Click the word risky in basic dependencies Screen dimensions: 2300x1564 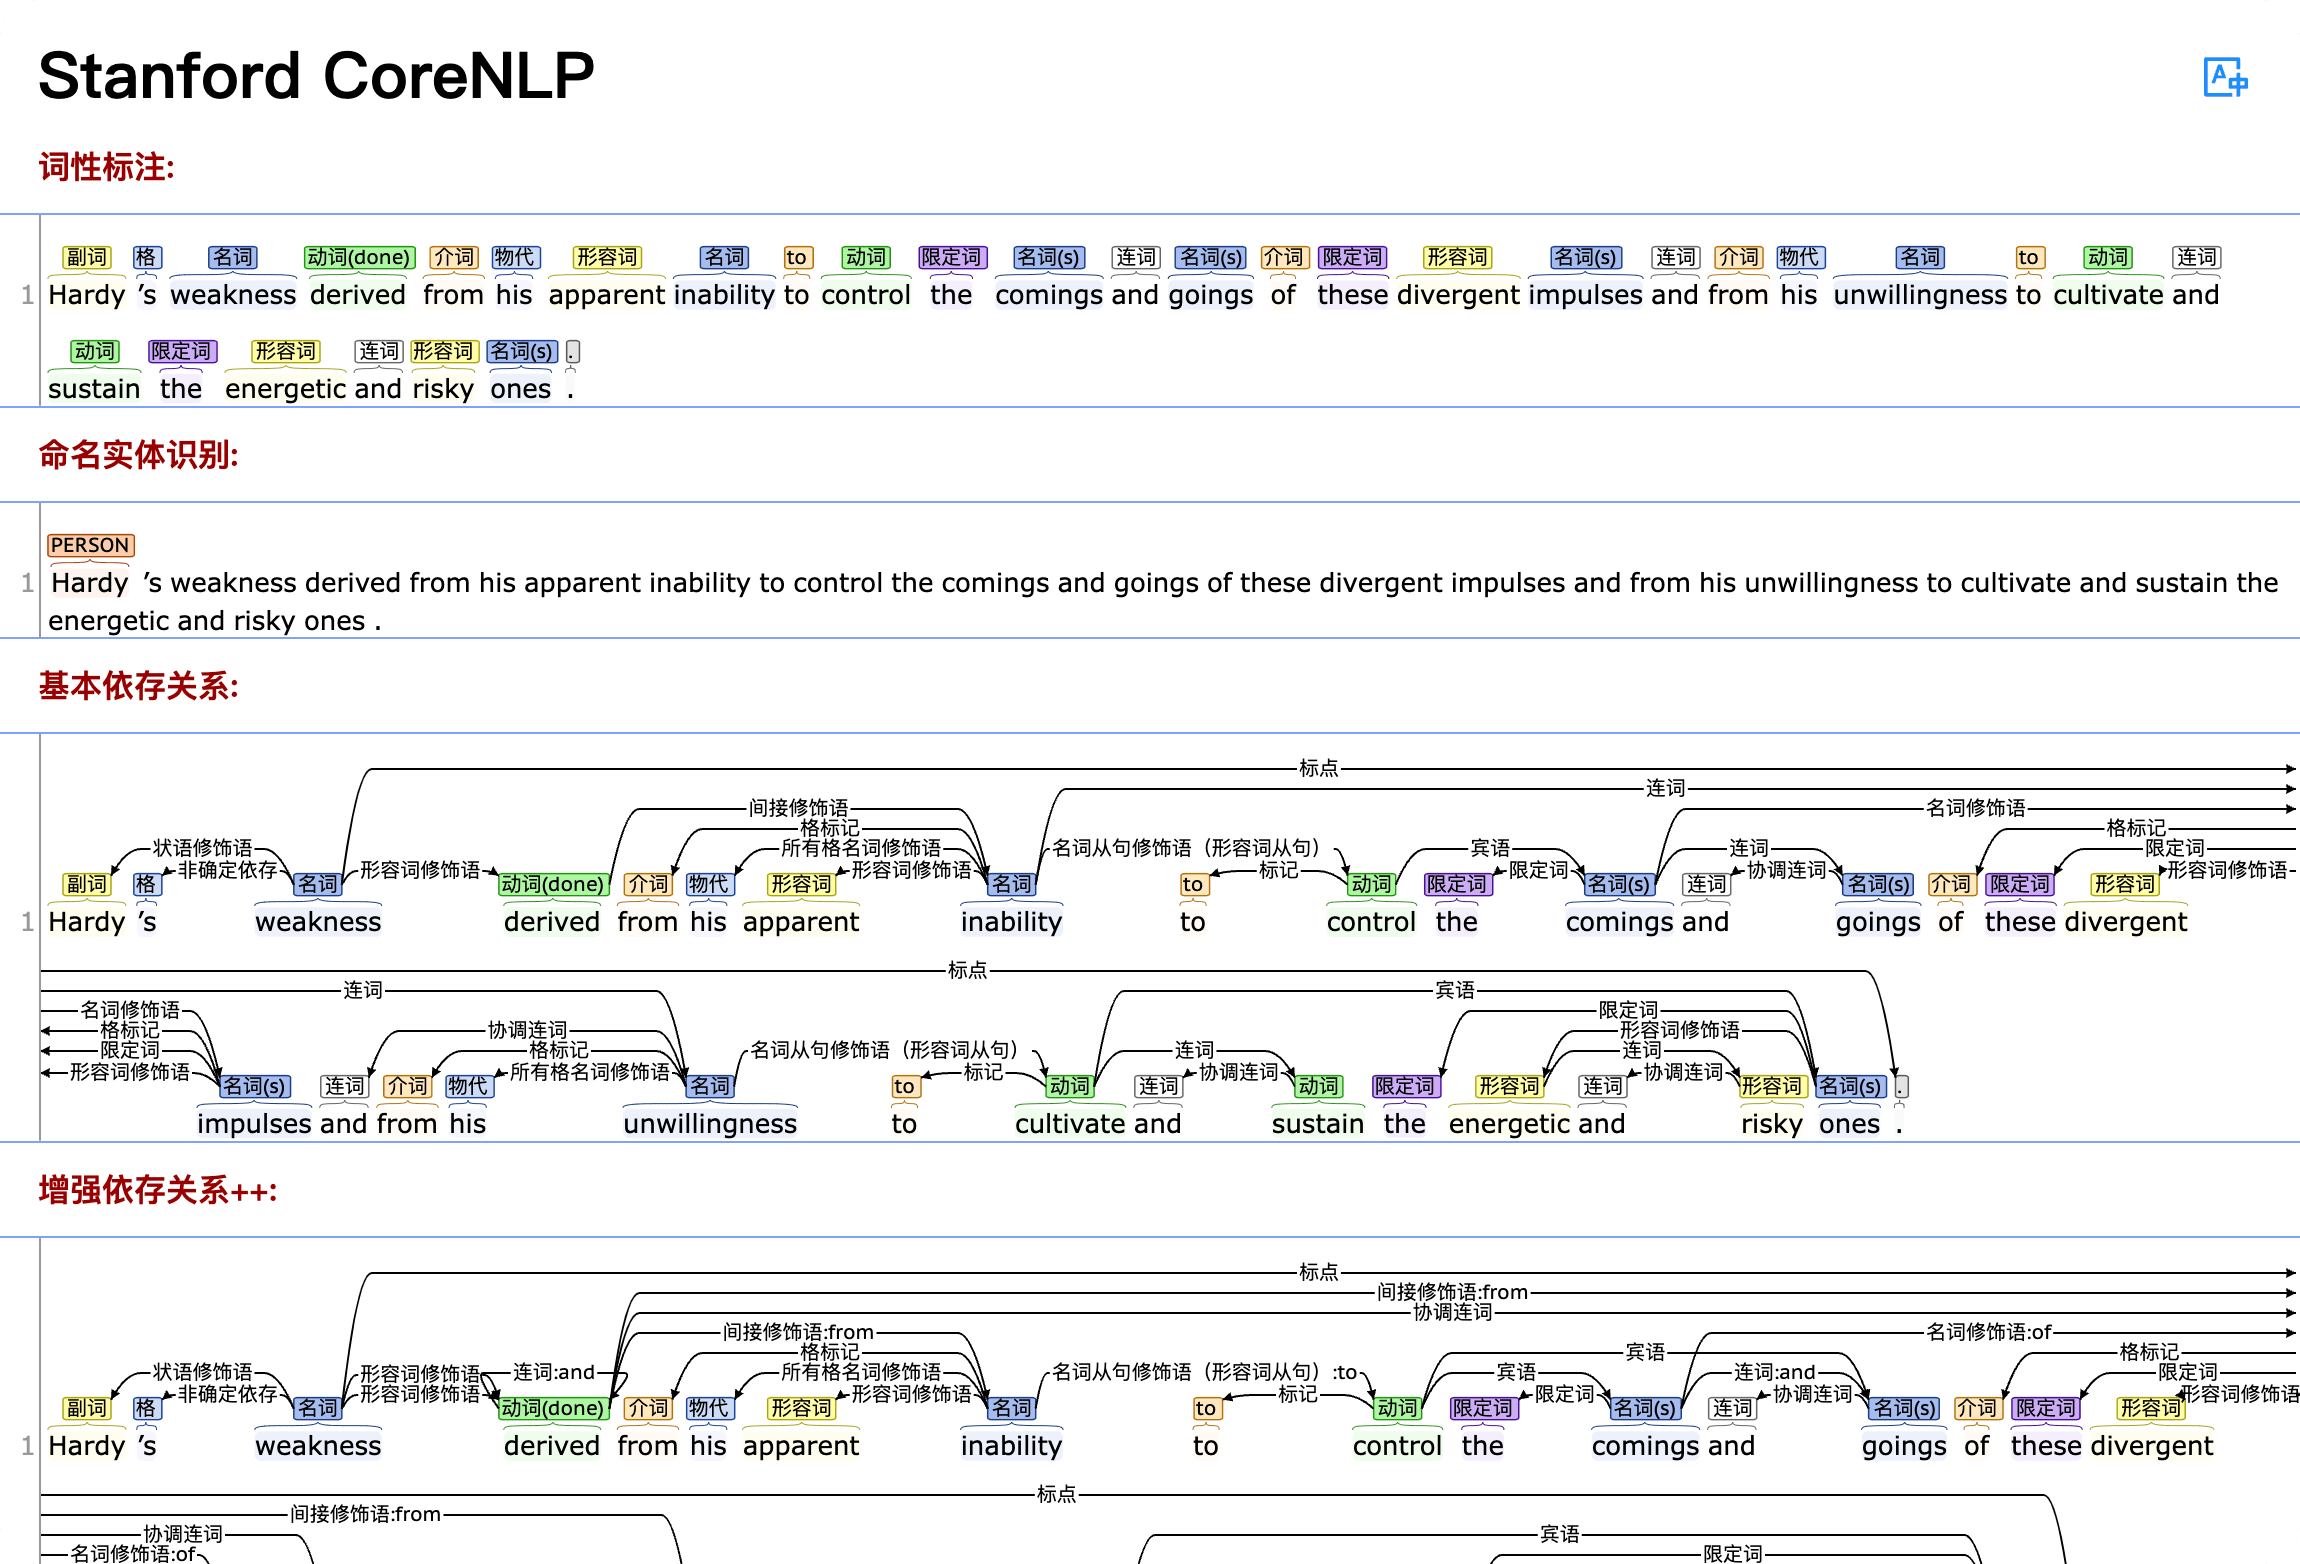[1771, 1124]
